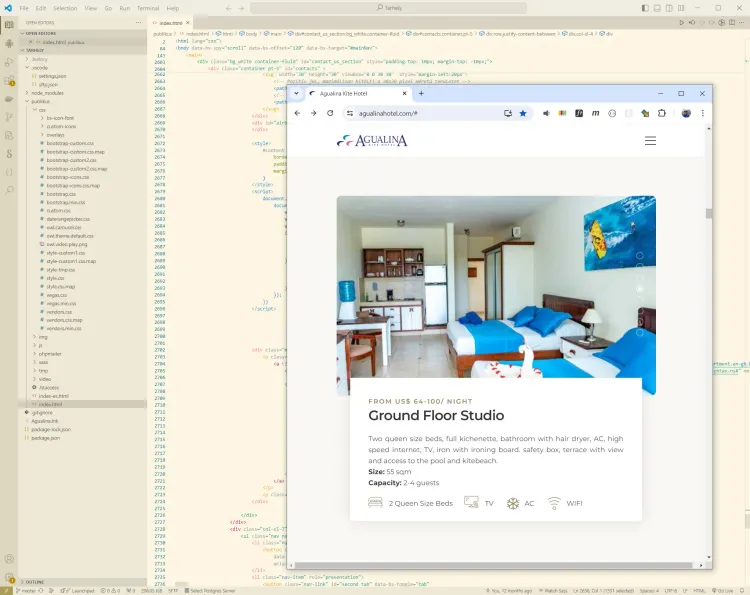The image size is (750, 595).
Task: Click the vertical scrollbar thumb in Chrome
Action: click(x=708, y=213)
